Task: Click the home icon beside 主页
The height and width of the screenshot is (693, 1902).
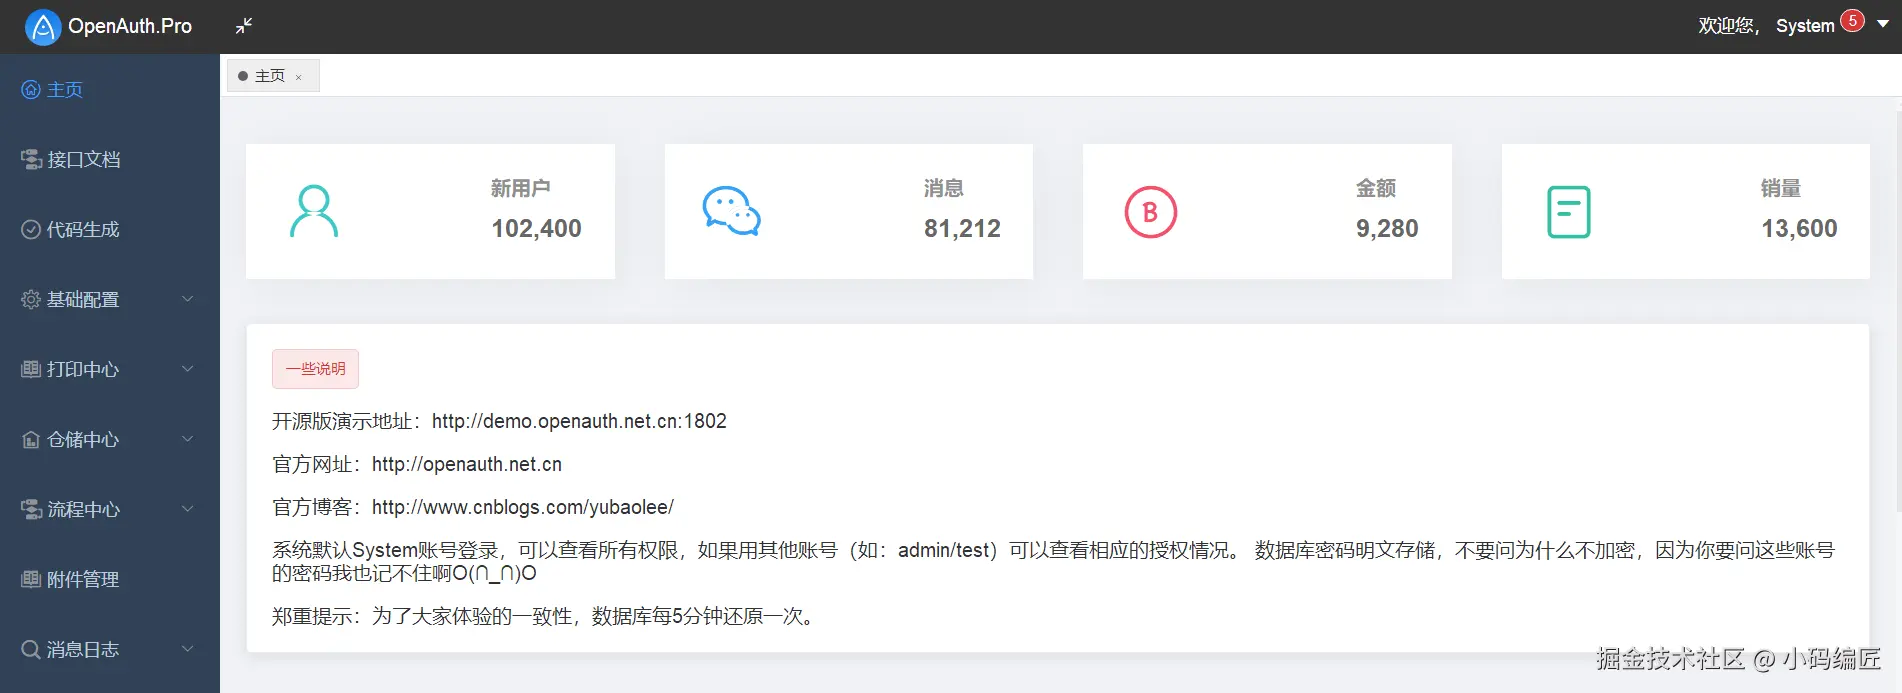Action: pos(31,89)
